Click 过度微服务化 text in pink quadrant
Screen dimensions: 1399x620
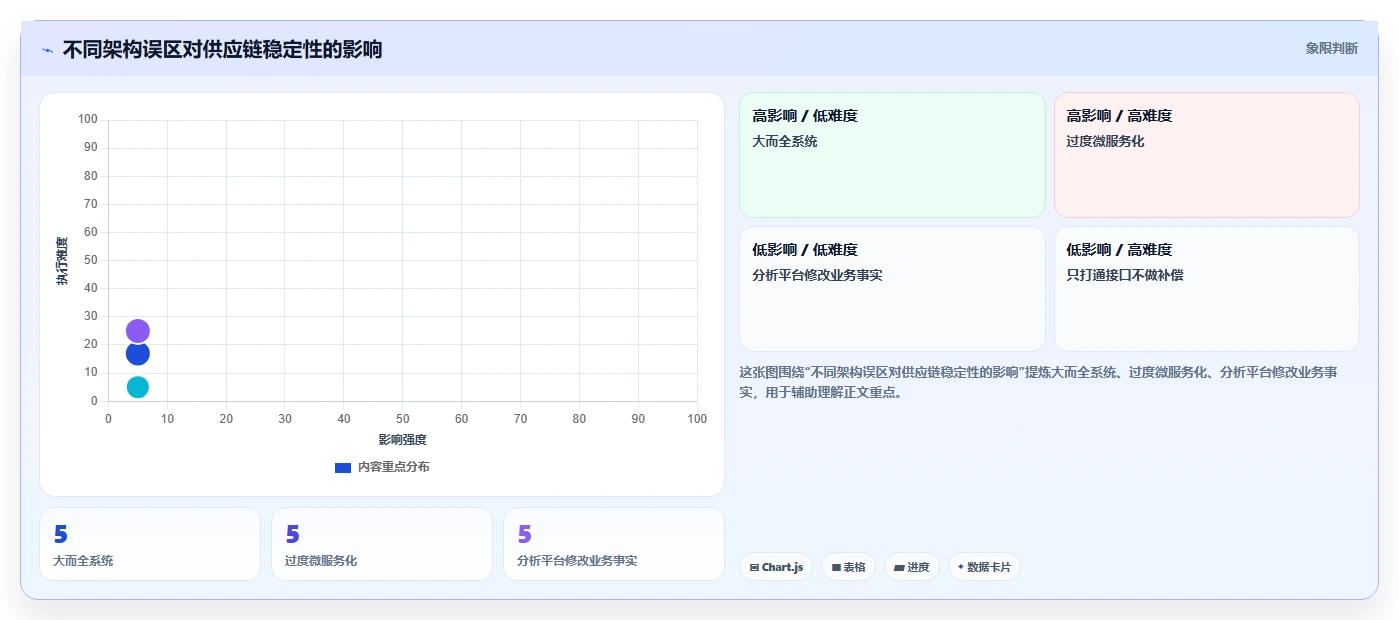pos(1105,141)
